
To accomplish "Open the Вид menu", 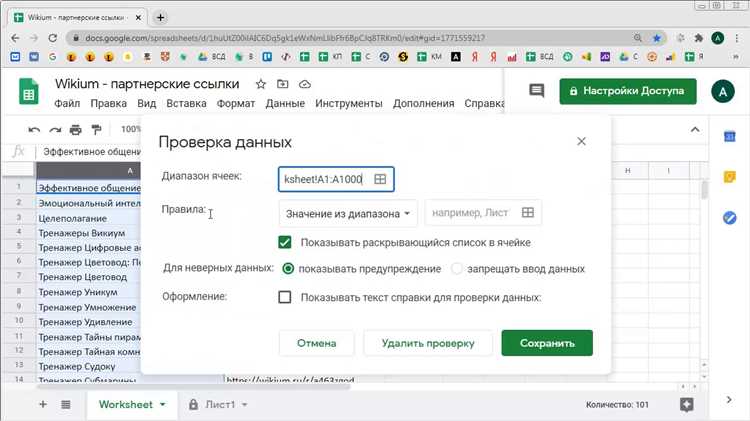I will 146,103.
